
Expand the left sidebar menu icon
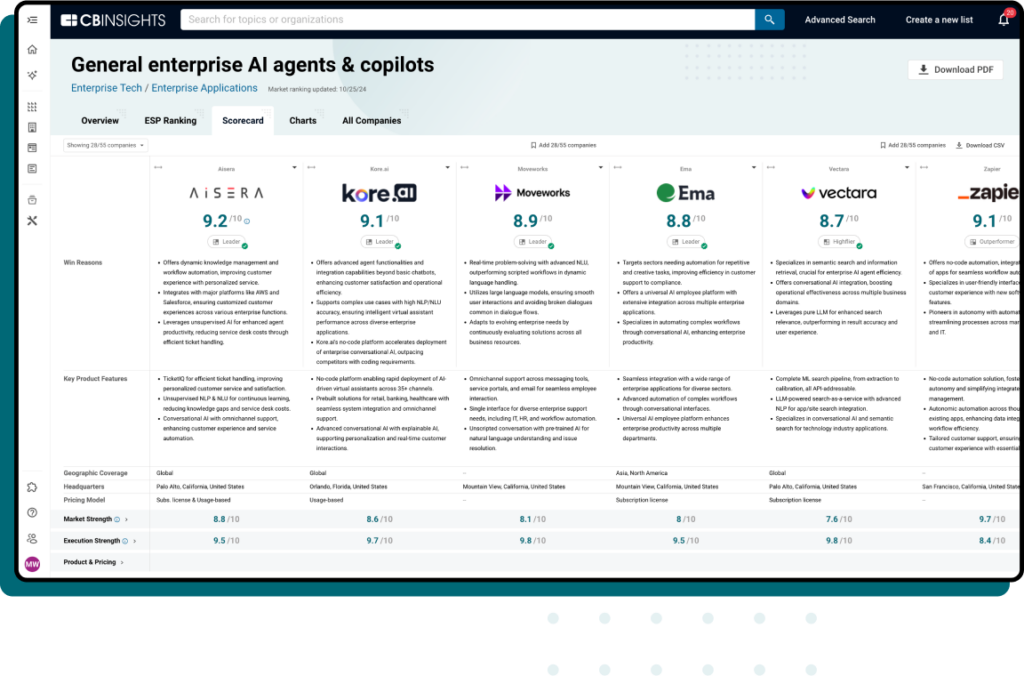pyautogui.click(x=32, y=20)
